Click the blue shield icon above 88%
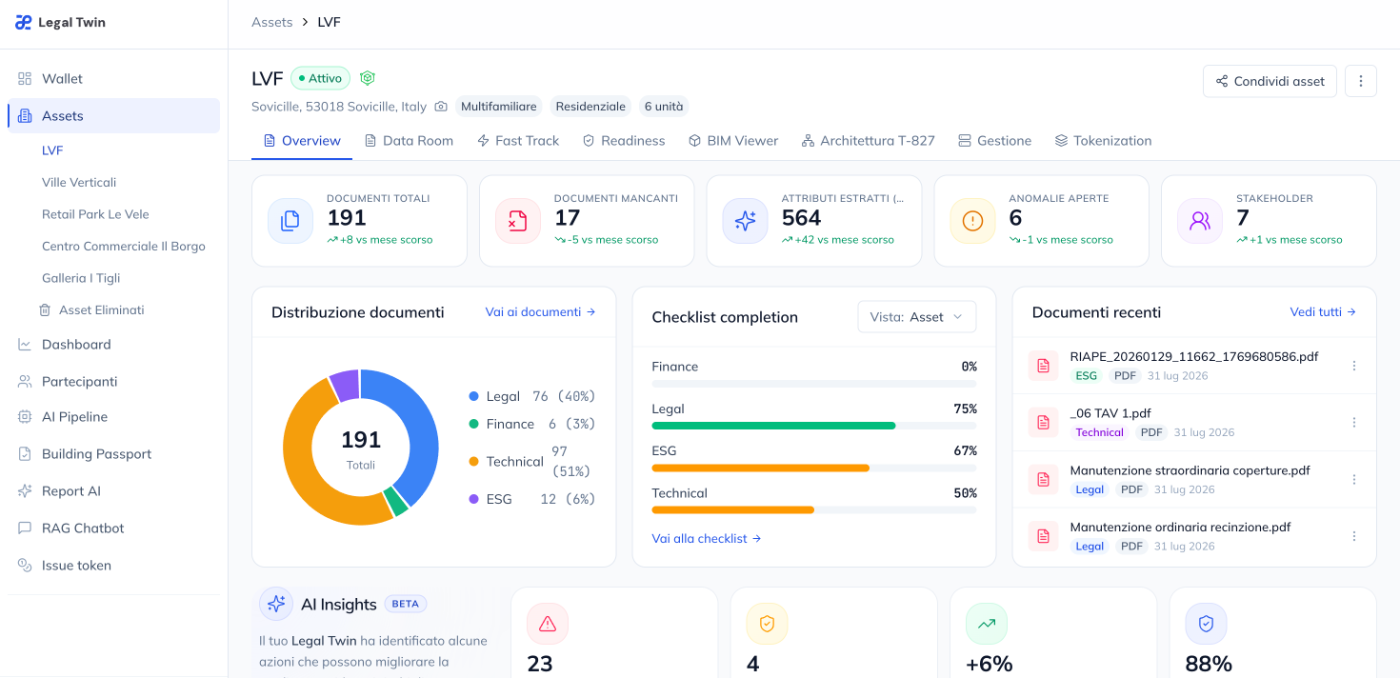The width and height of the screenshot is (1400, 678). tap(1206, 624)
